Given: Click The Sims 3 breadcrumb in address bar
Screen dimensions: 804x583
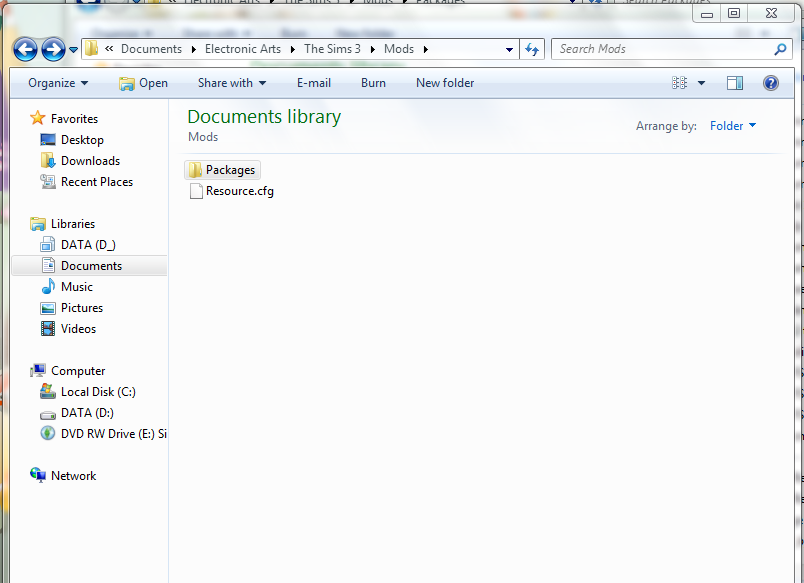Looking at the screenshot, I should click(332, 49).
